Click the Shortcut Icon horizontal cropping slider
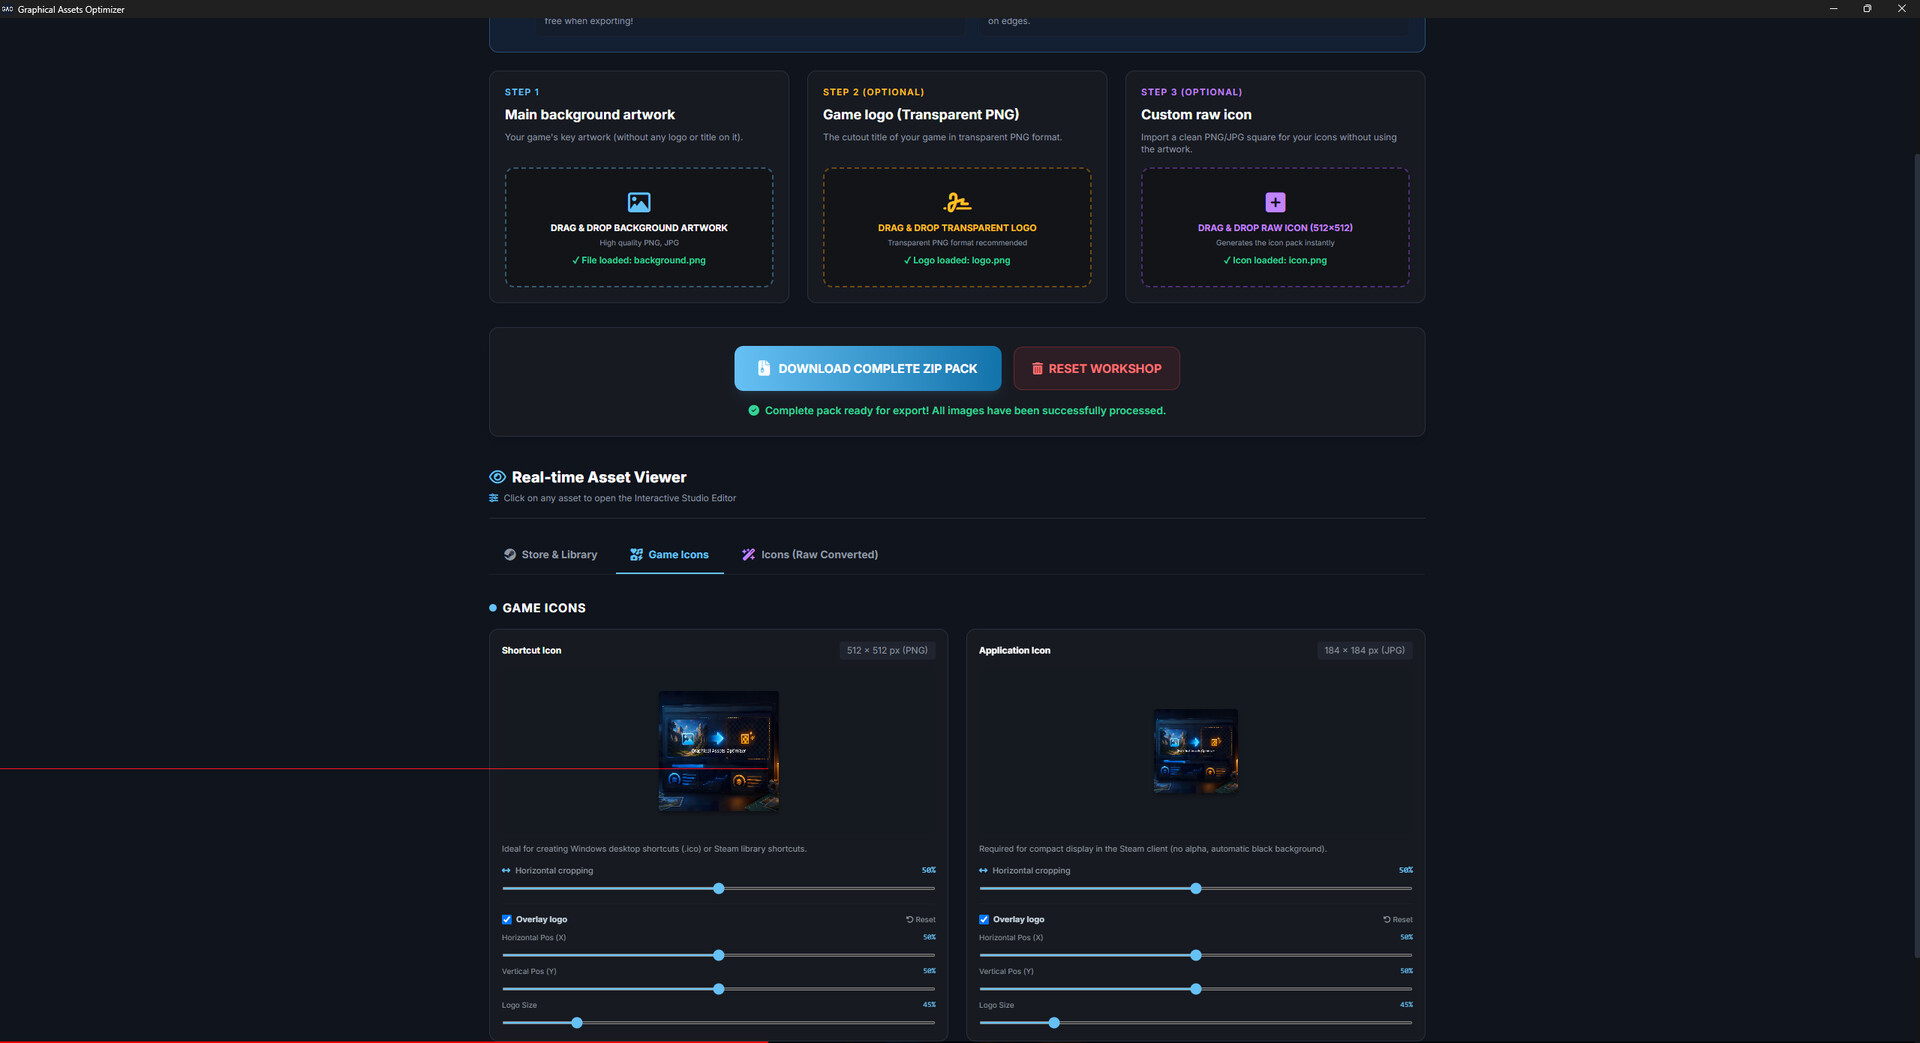The height and width of the screenshot is (1043, 1920). (718, 889)
